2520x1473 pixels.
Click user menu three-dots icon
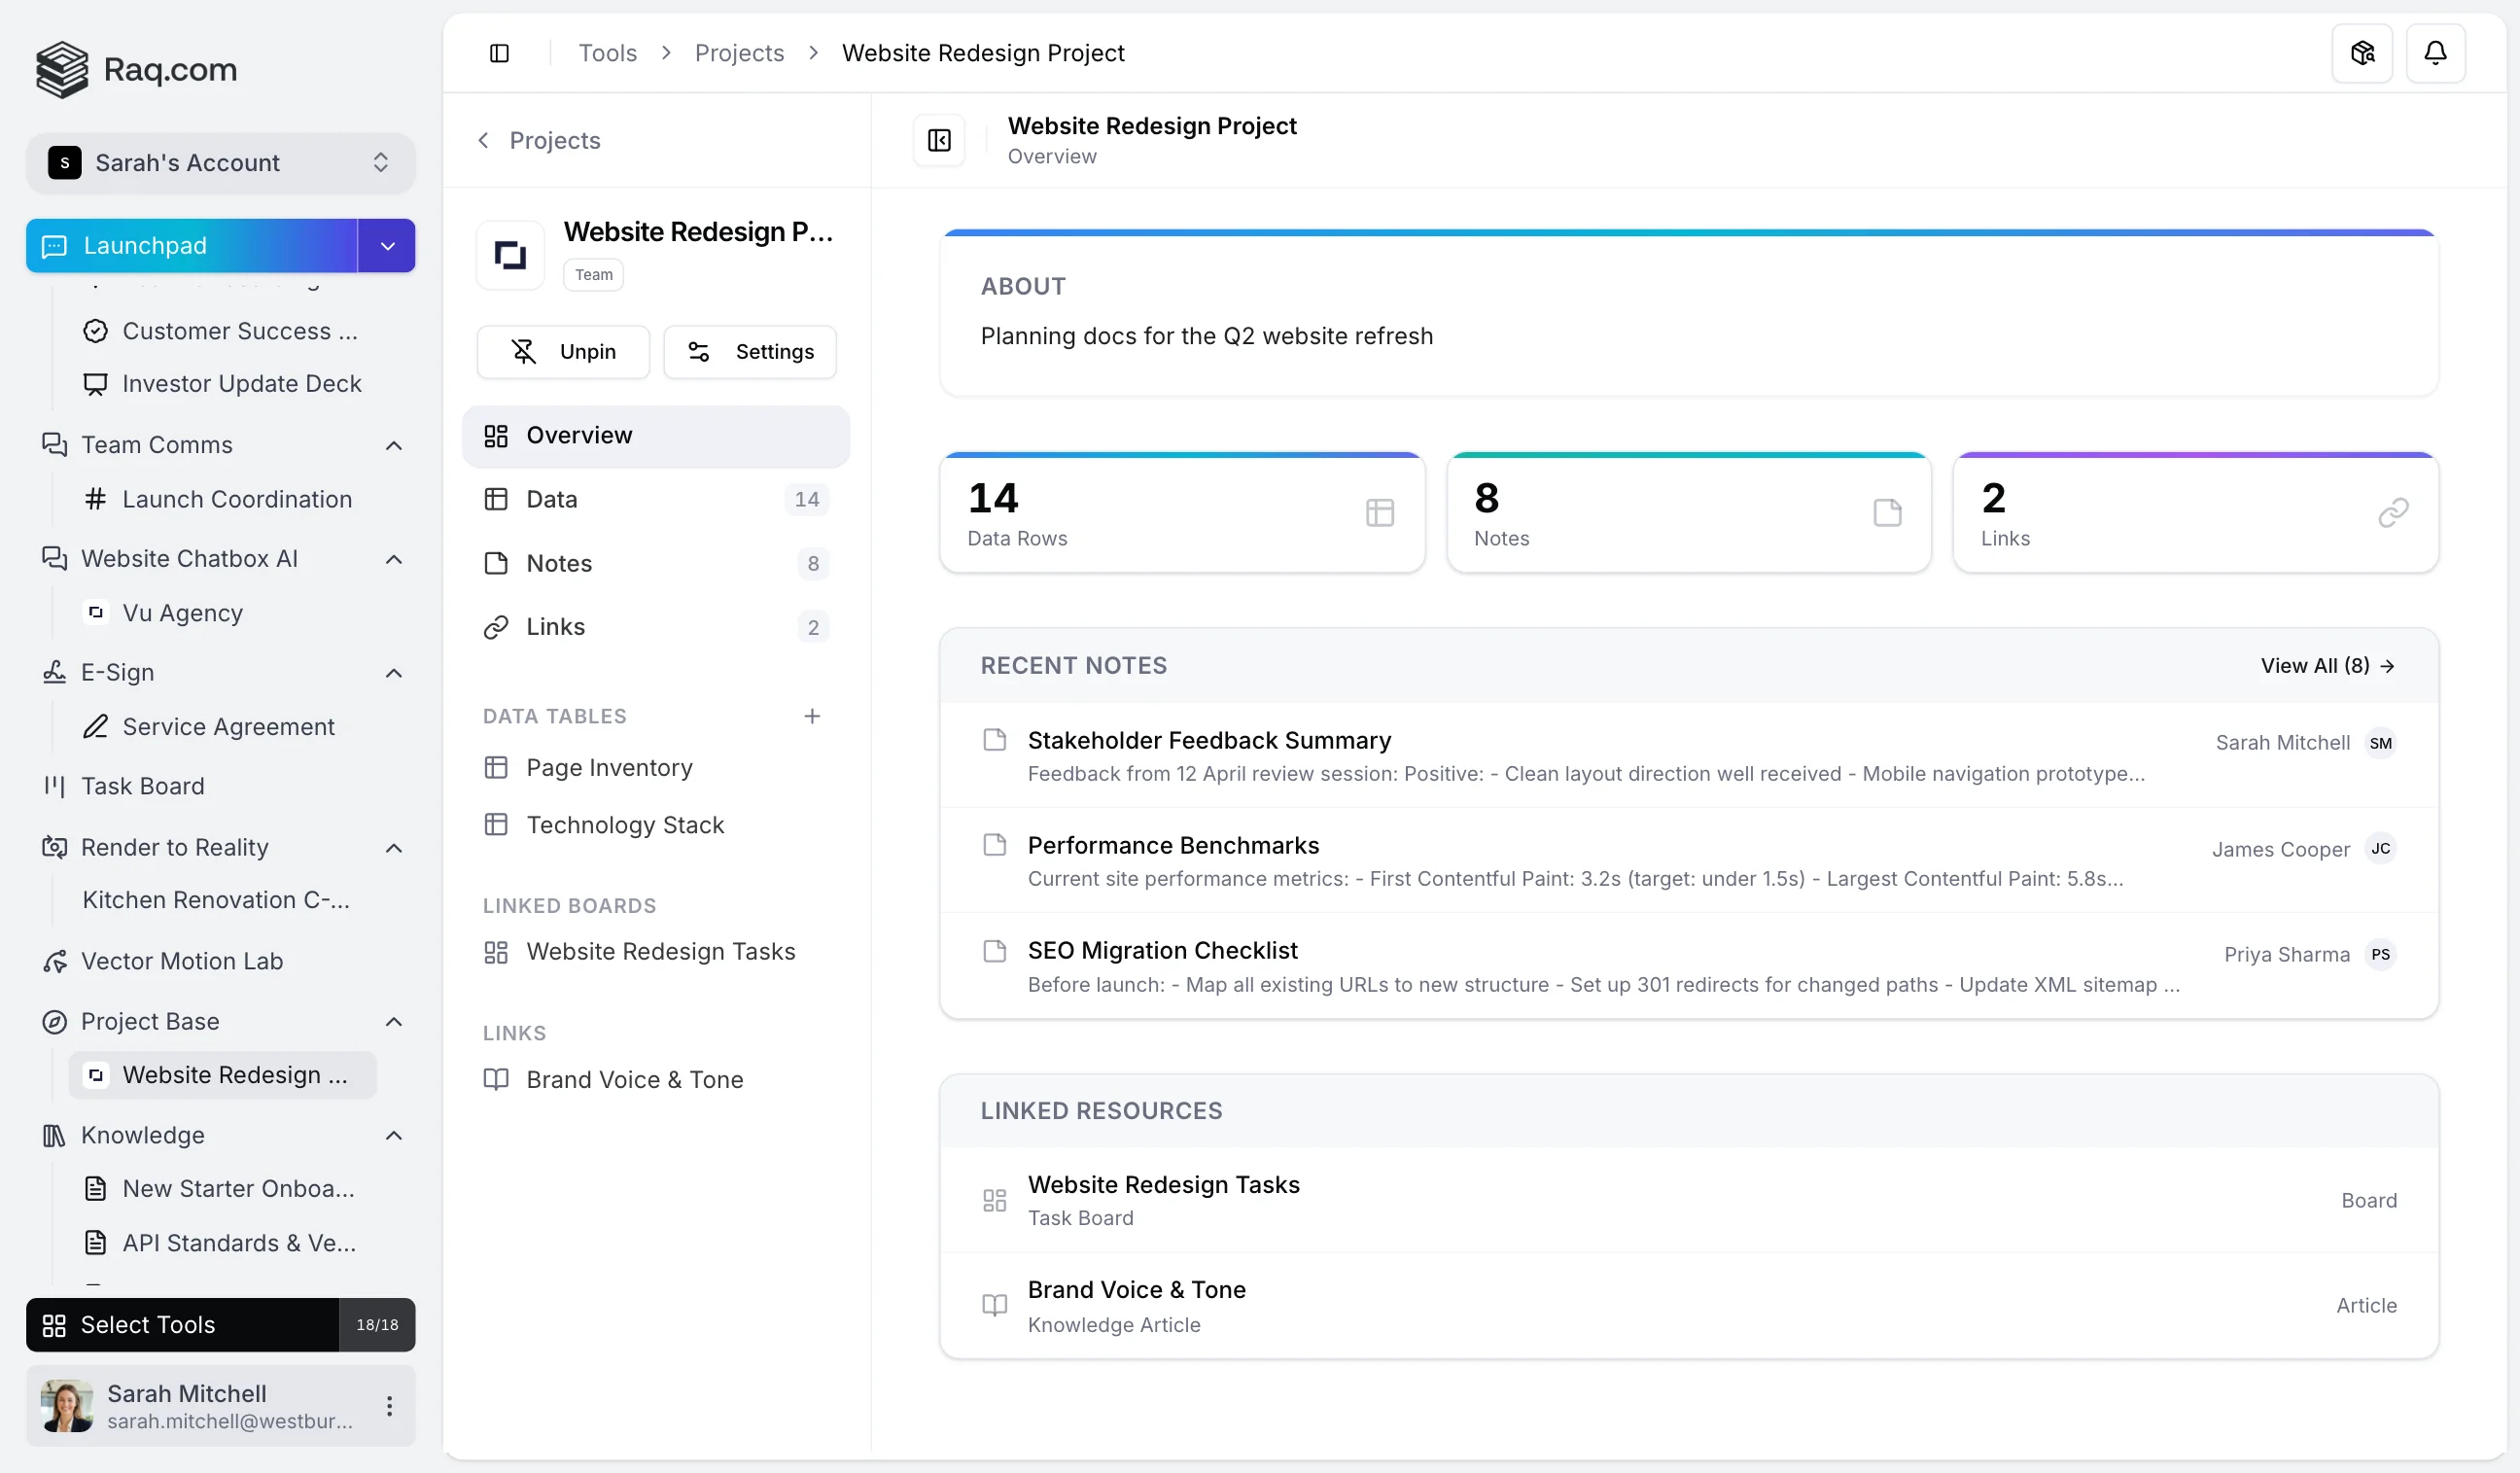389,1405
